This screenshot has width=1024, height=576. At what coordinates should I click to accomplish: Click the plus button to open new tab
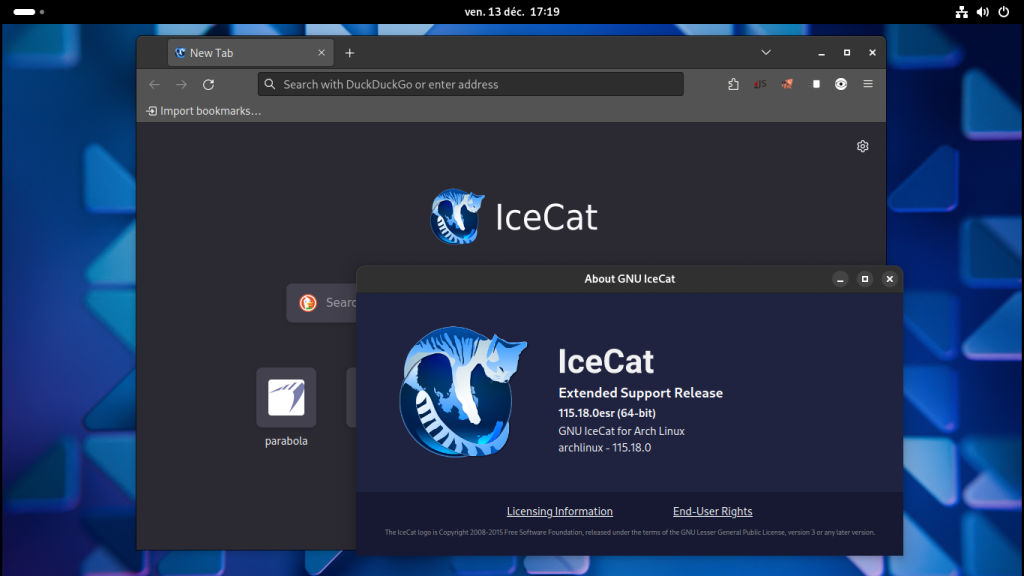click(x=349, y=52)
